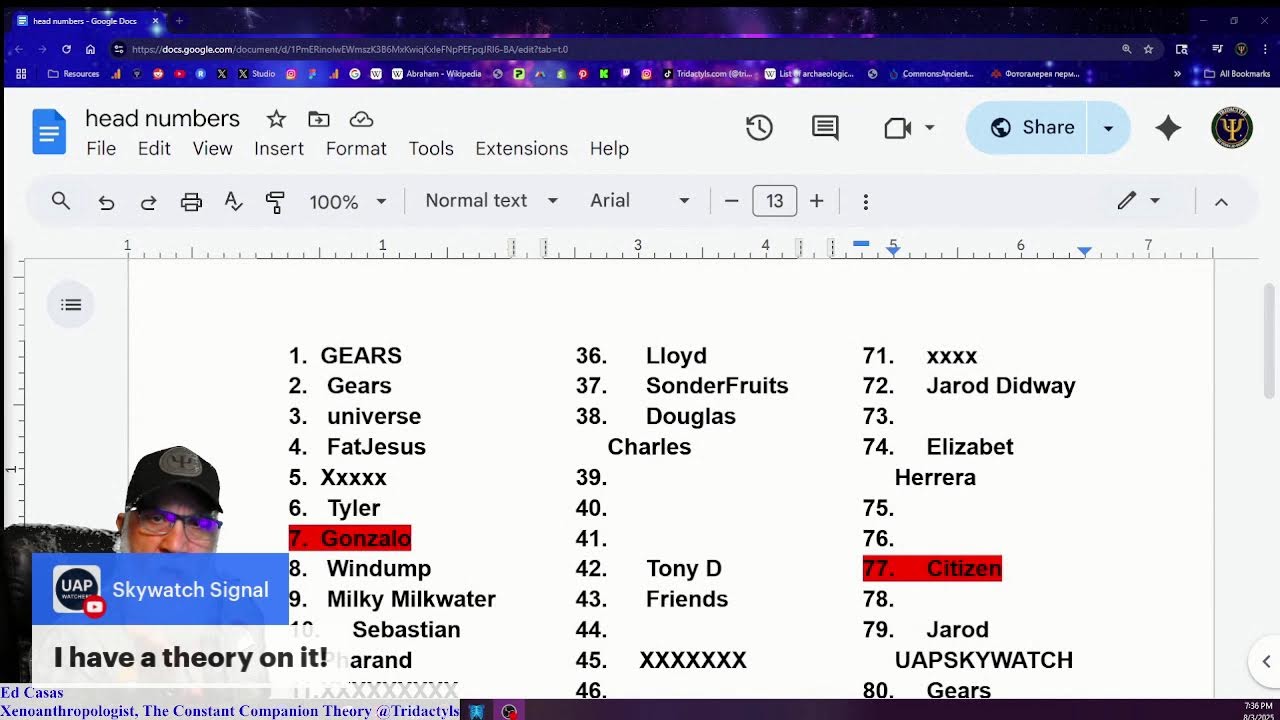Screen dimensions: 1280x720
Task: Check the cloud document status icon
Action: (x=361, y=119)
